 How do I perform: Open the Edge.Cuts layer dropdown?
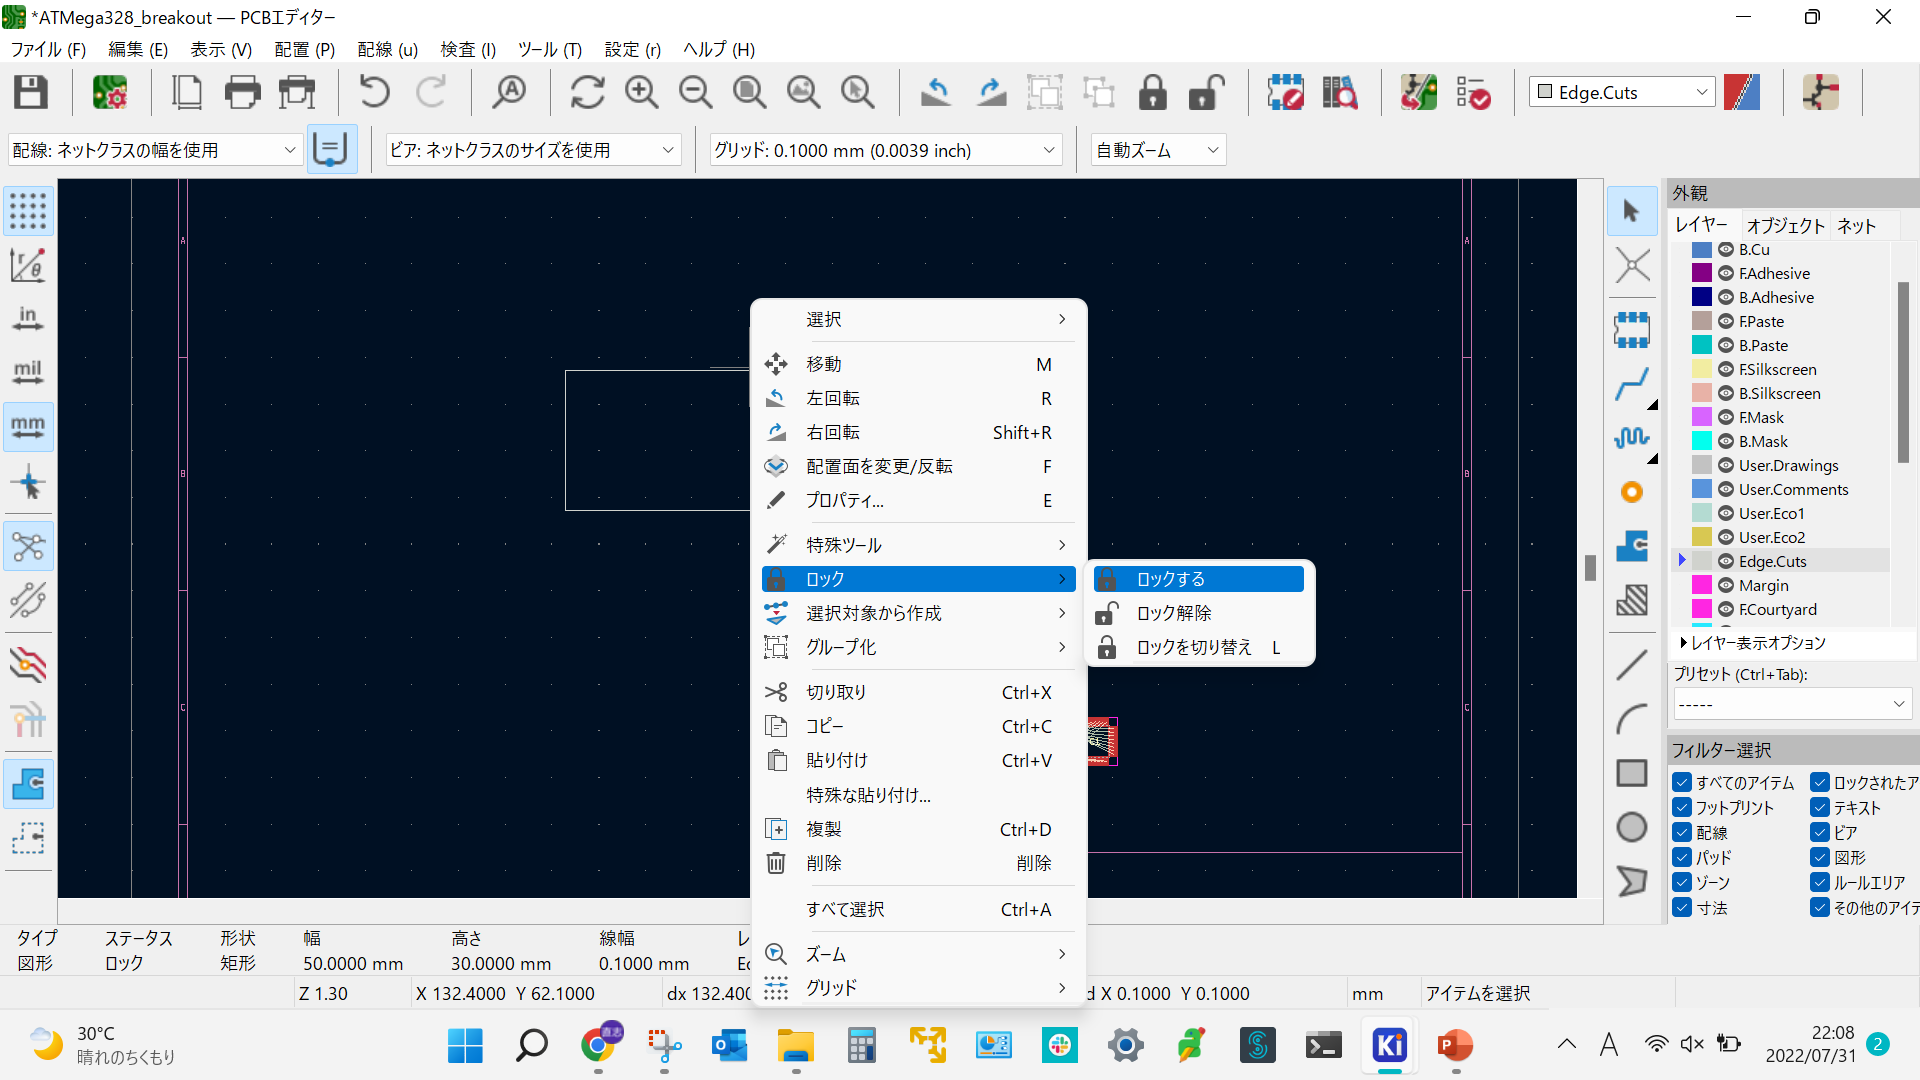point(1622,92)
